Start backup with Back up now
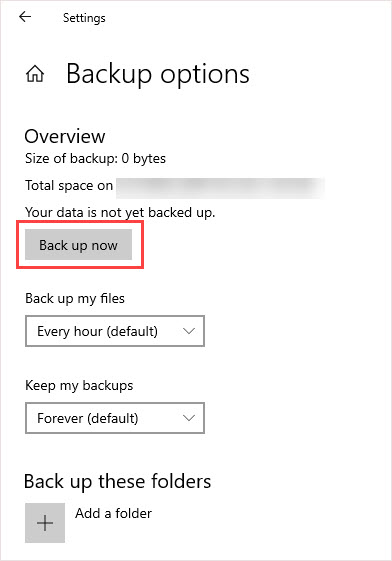Viewport: 392px width, 561px height. tap(78, 245)
